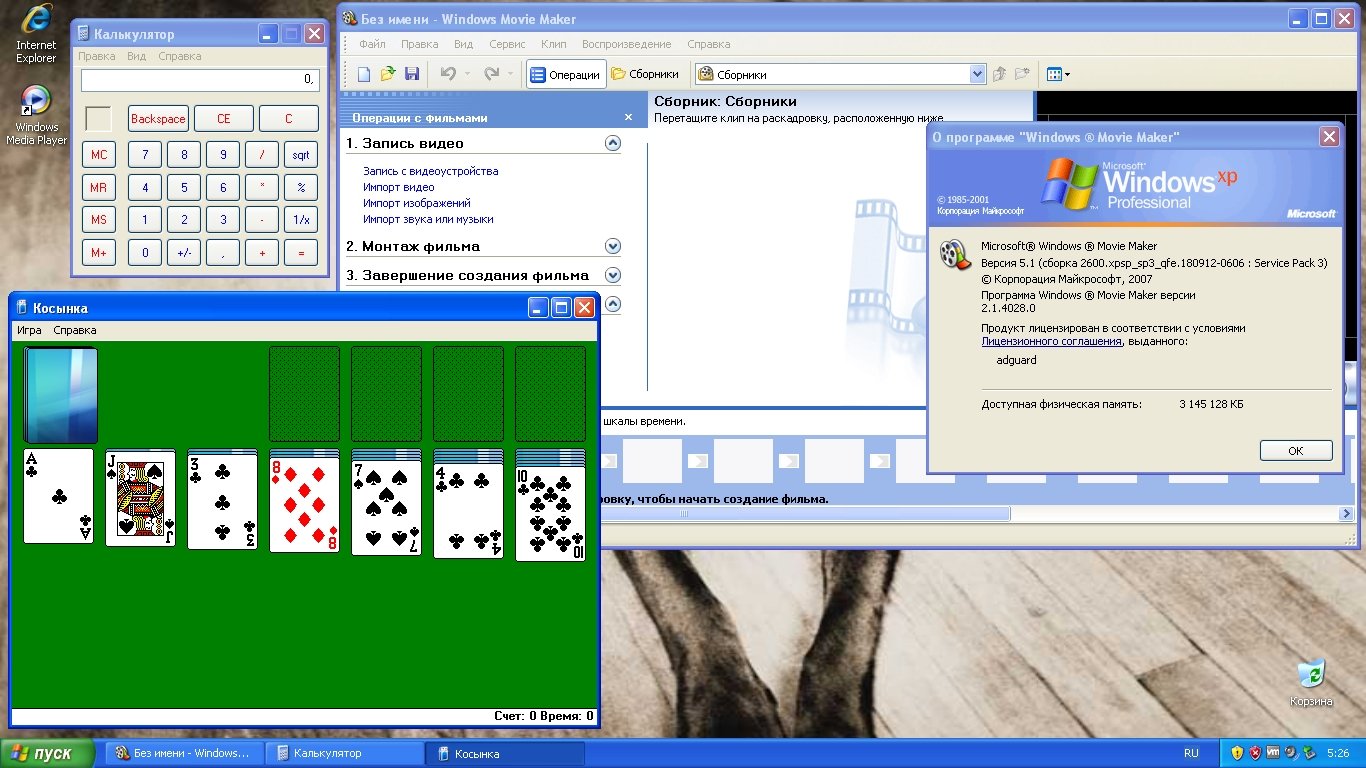Screen dimensions: 1366x768
Task: Toggle the Сборники collections pane button
Action: 645,74
